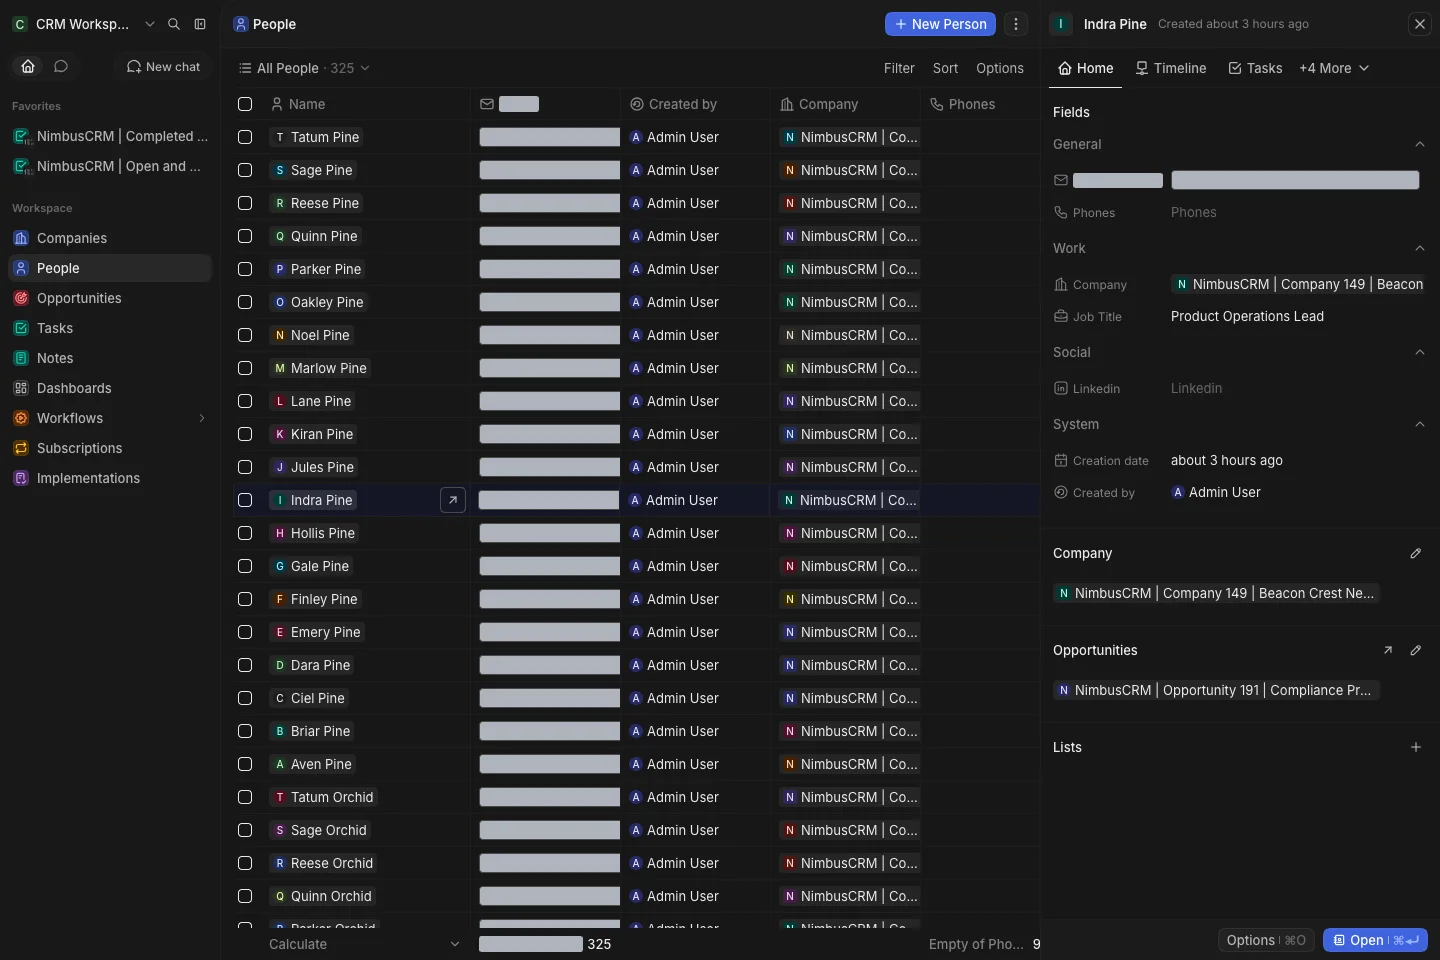Collapse the System fields section
Viewport: 1440px width, 960px height.
tap(1420, 424)
